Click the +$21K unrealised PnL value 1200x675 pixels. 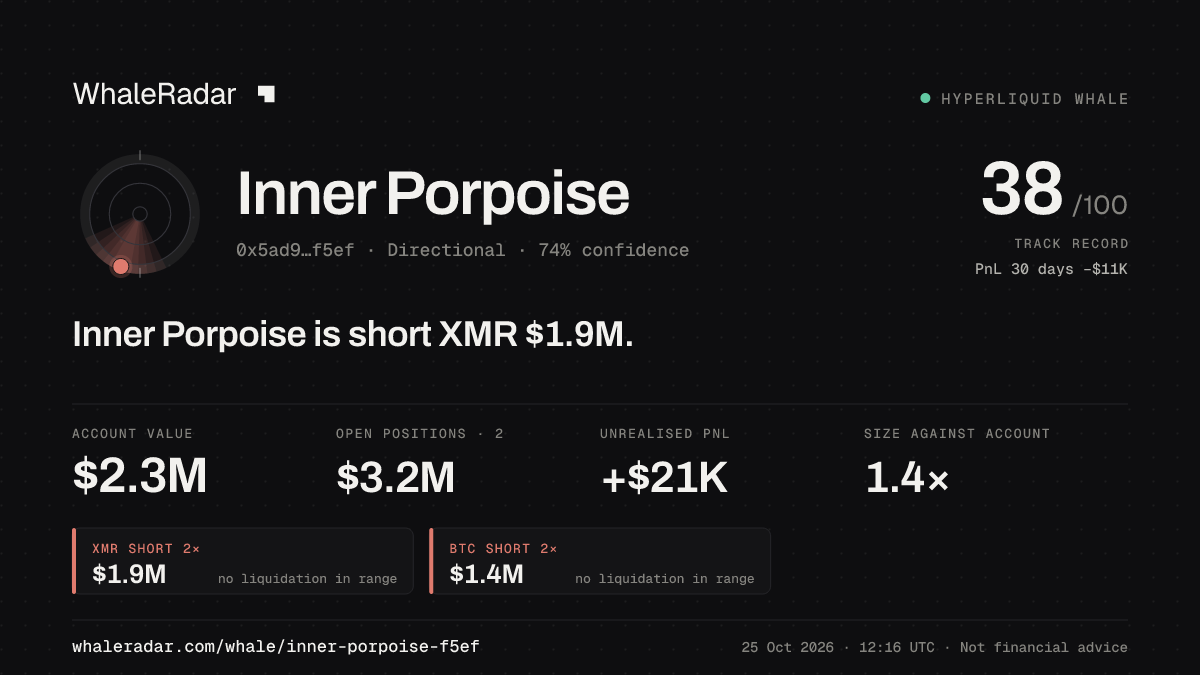[x=664, y=478]
